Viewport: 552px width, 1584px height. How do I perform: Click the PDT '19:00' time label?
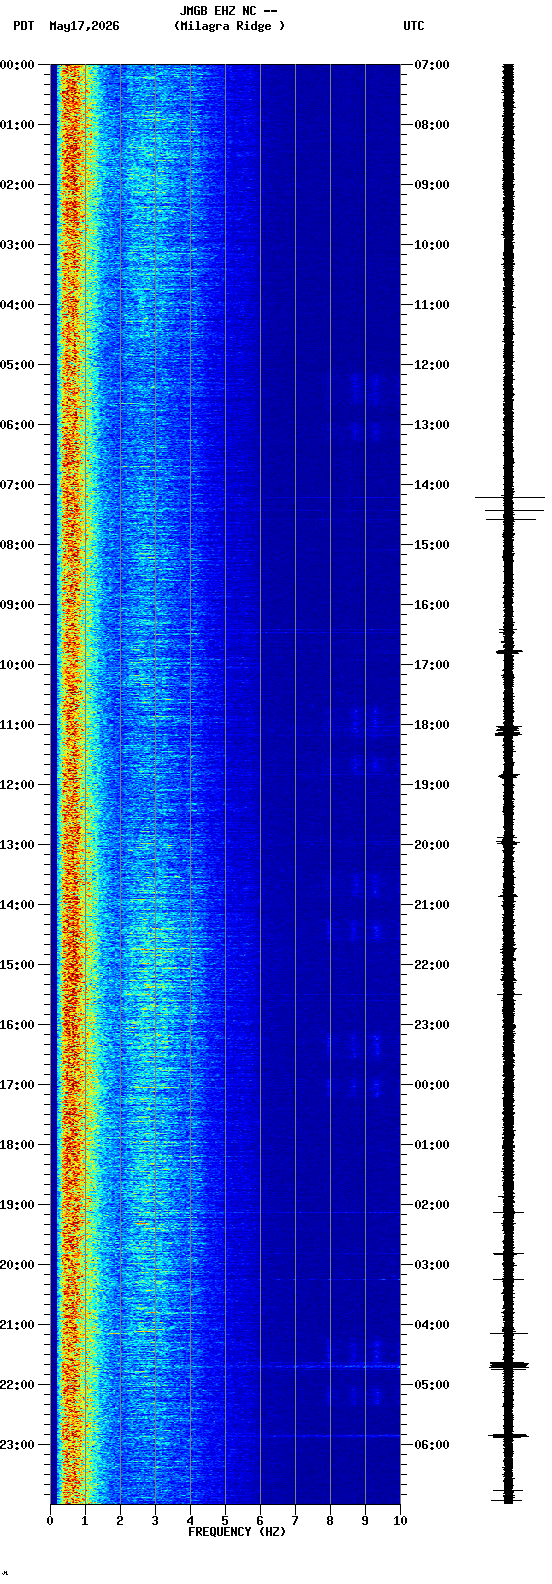(x=17, y=1205)
